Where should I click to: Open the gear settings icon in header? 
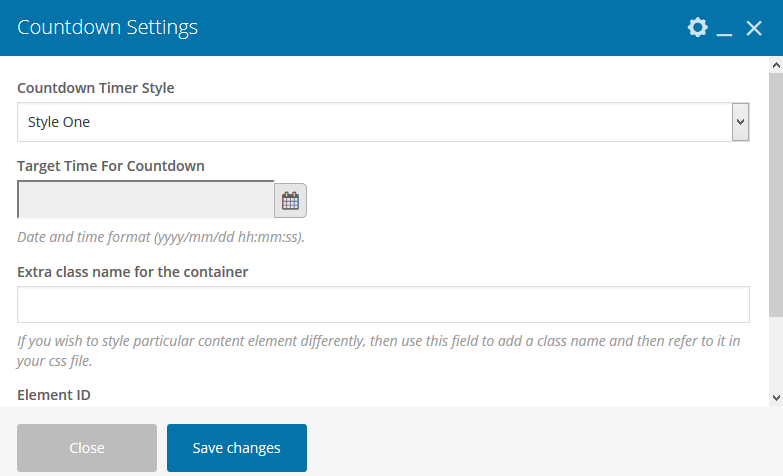(x=697, y=28)
